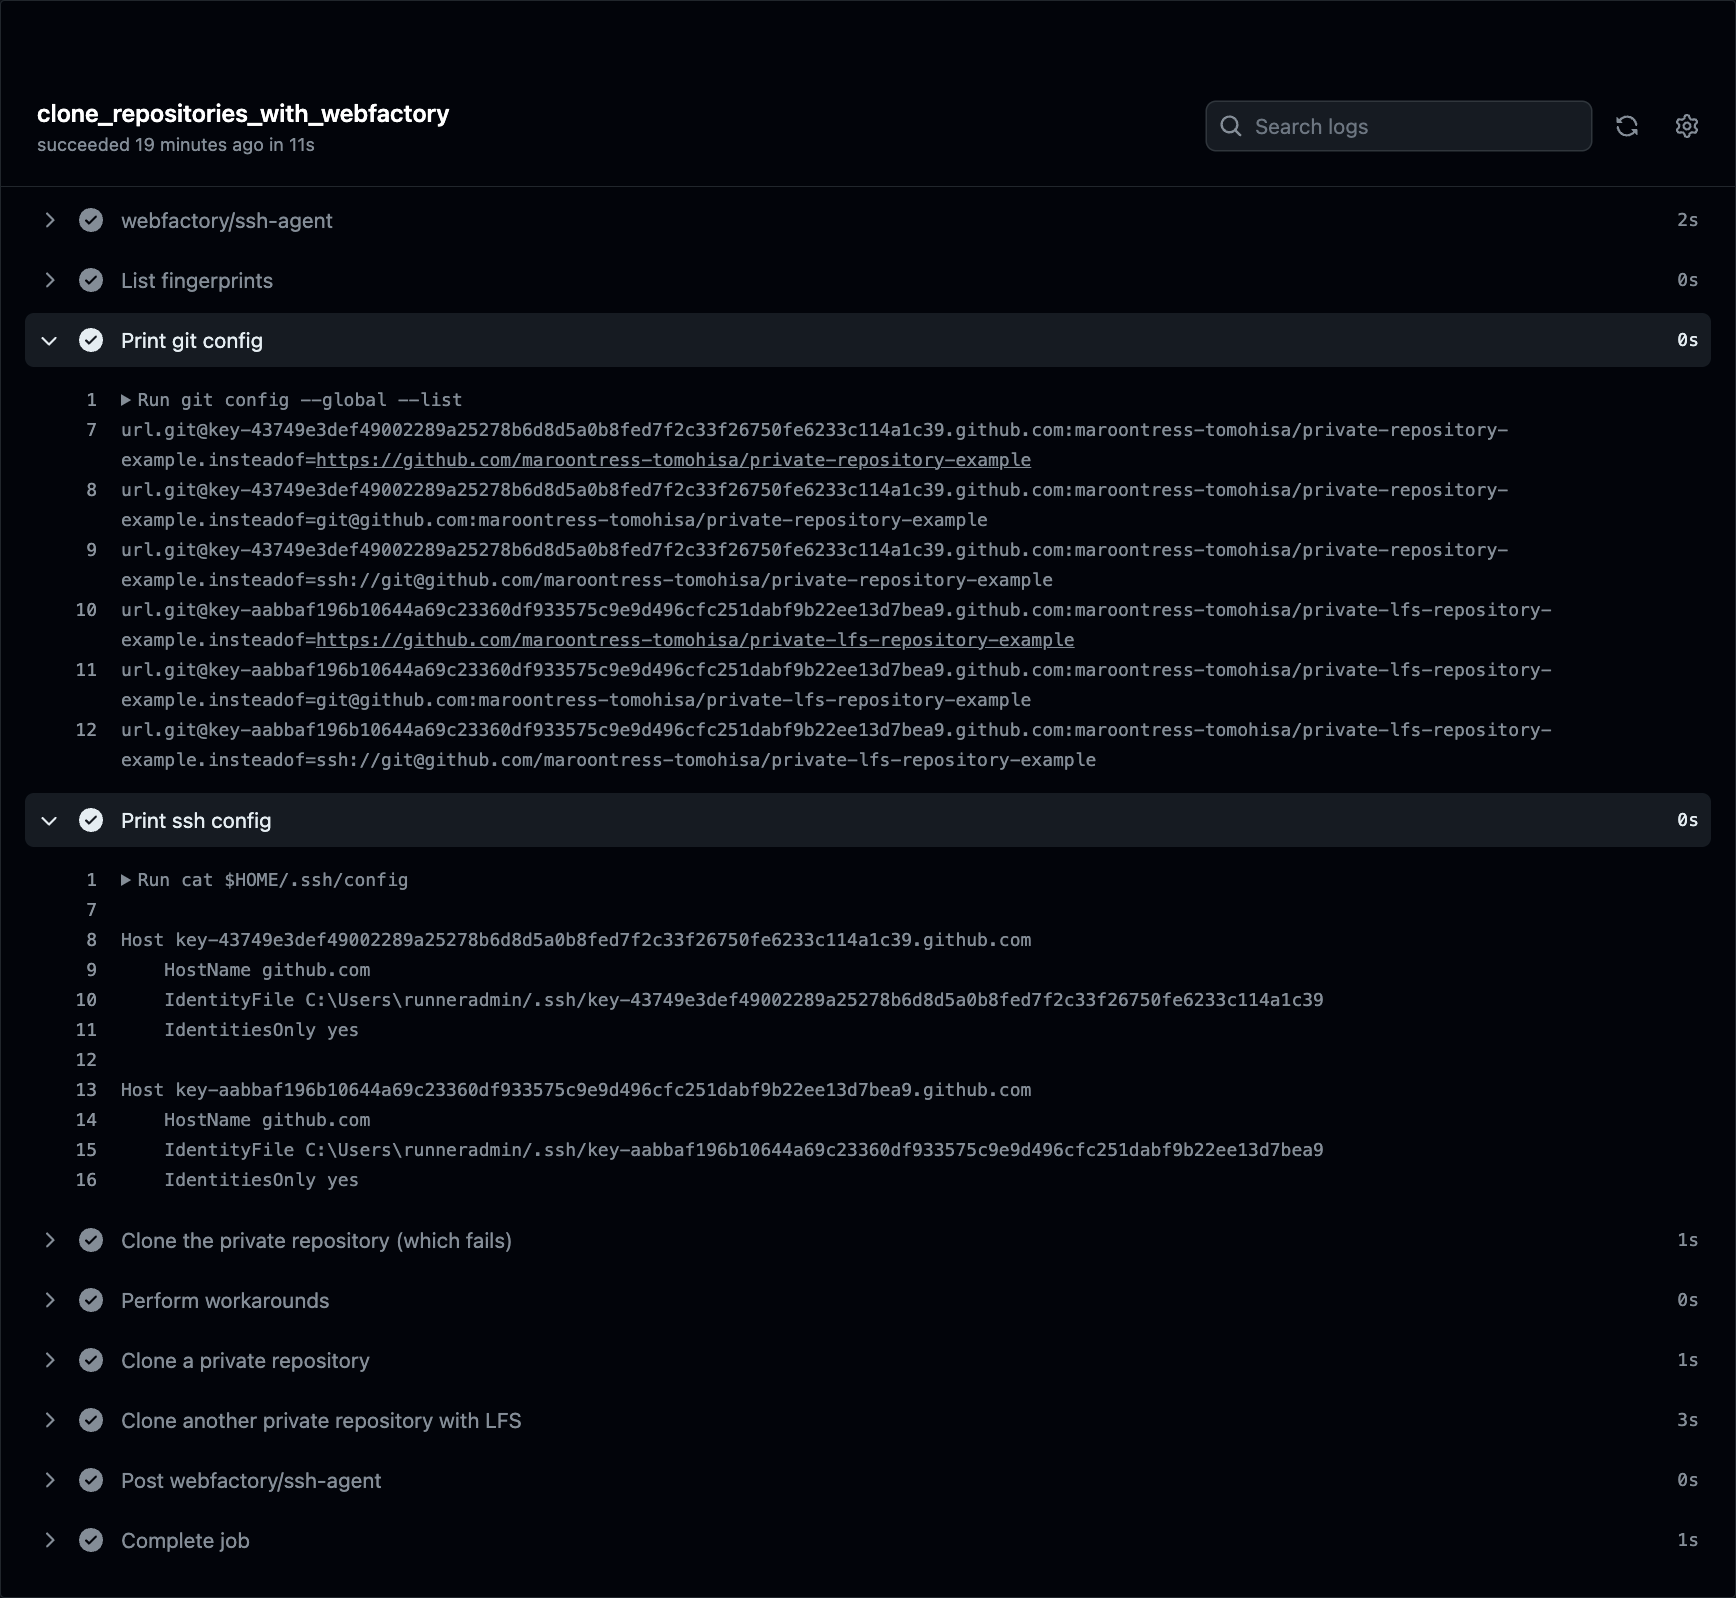Click IdentityFile line ending in 13d7bea9
This screenshot has height=1598, width=1736.
click(744, 1150)
